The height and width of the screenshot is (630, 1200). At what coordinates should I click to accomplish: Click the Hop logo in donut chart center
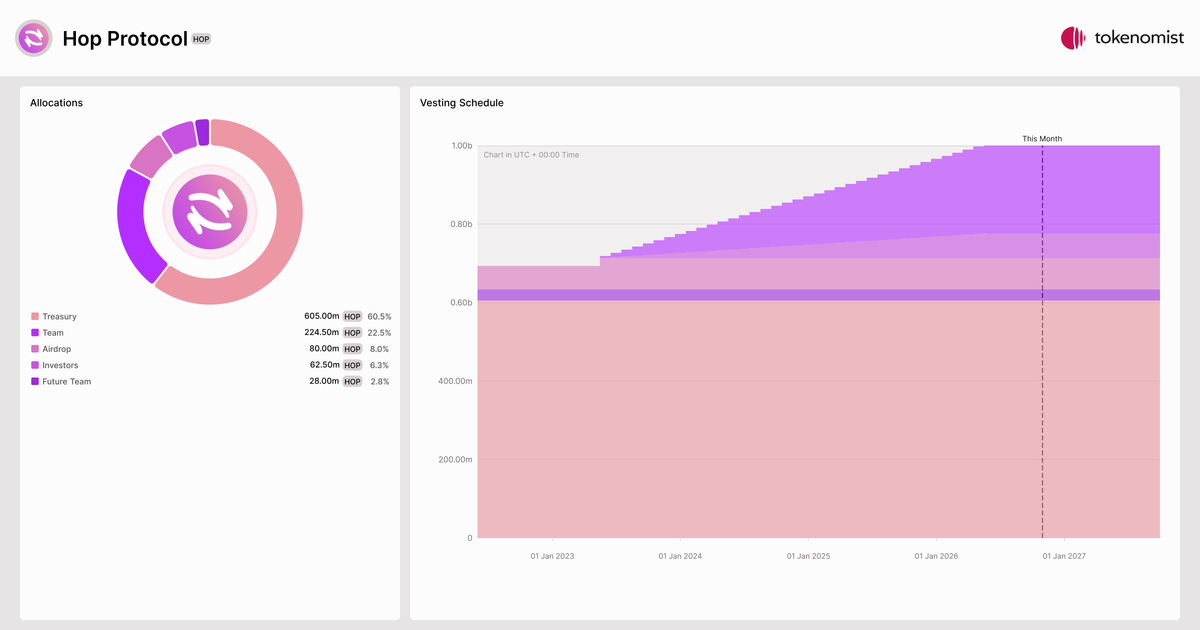pyautogui.click(x=210, y=211)
